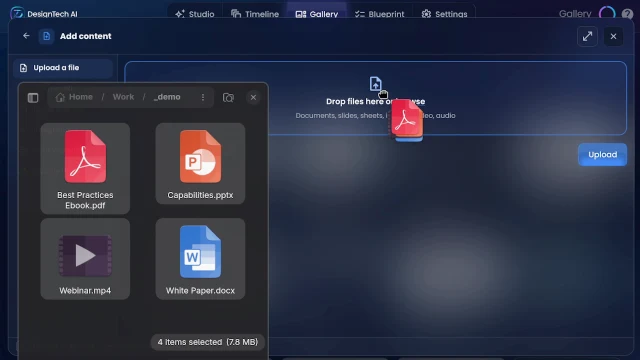
Task: Click the upload icon in drop zone
Action: tap(375, 84)
